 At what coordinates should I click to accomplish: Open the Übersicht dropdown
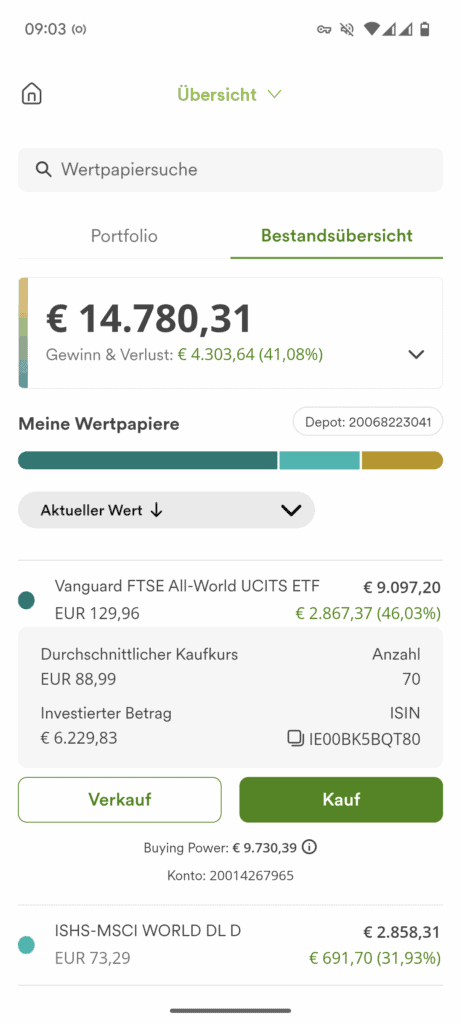click(x=229, y=95)
